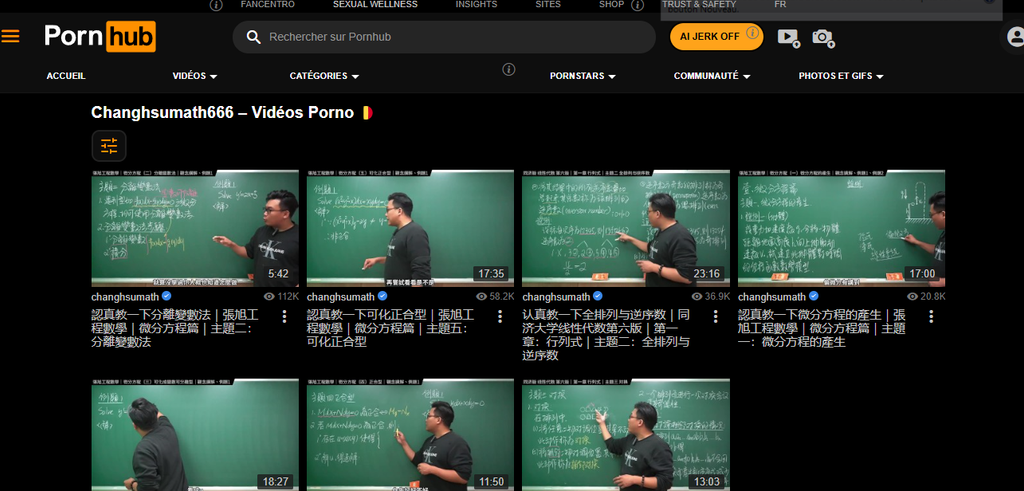Click eye views icon showing 112K
Image resolution: width=1024 pixels, height=491 pixels.
(269, 296)
